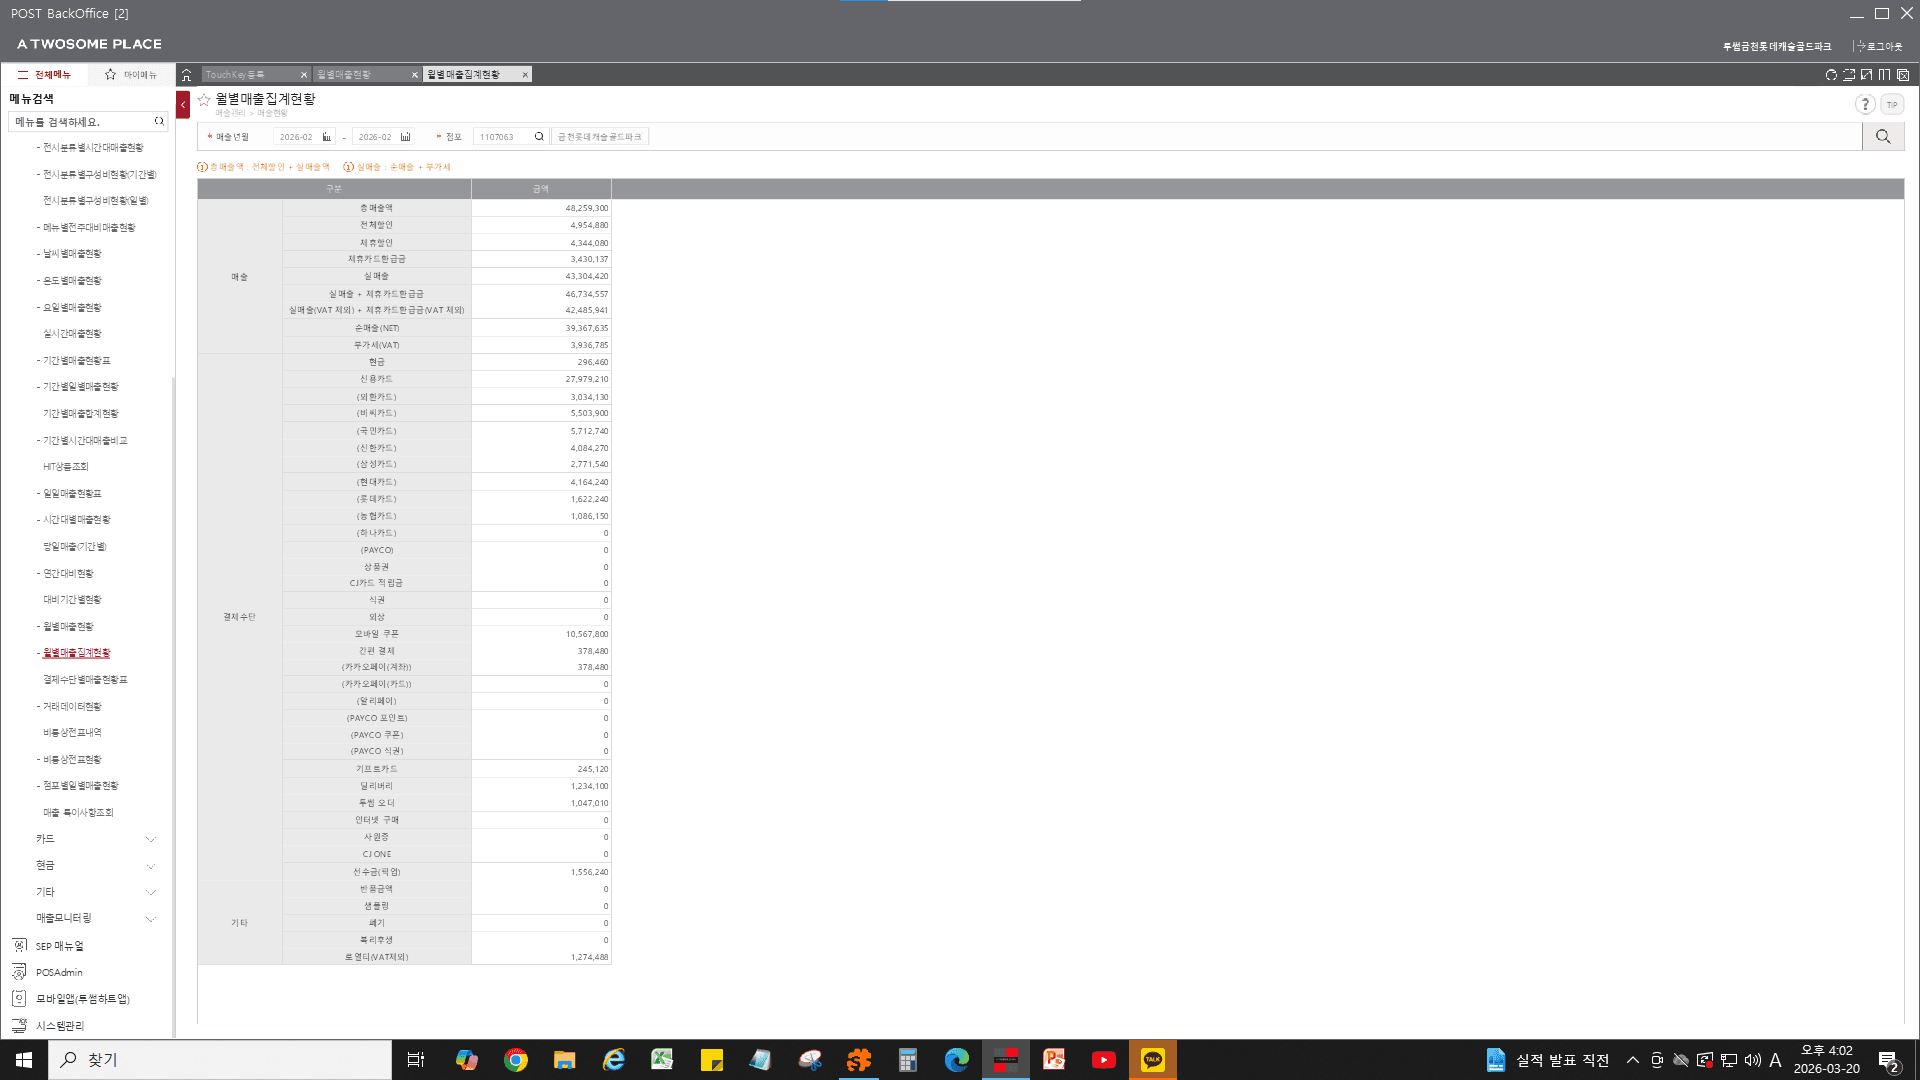1920x1080 pixels.
Task: Close the 월별매출집계현황 tab
Action: (x=525, y=75)
